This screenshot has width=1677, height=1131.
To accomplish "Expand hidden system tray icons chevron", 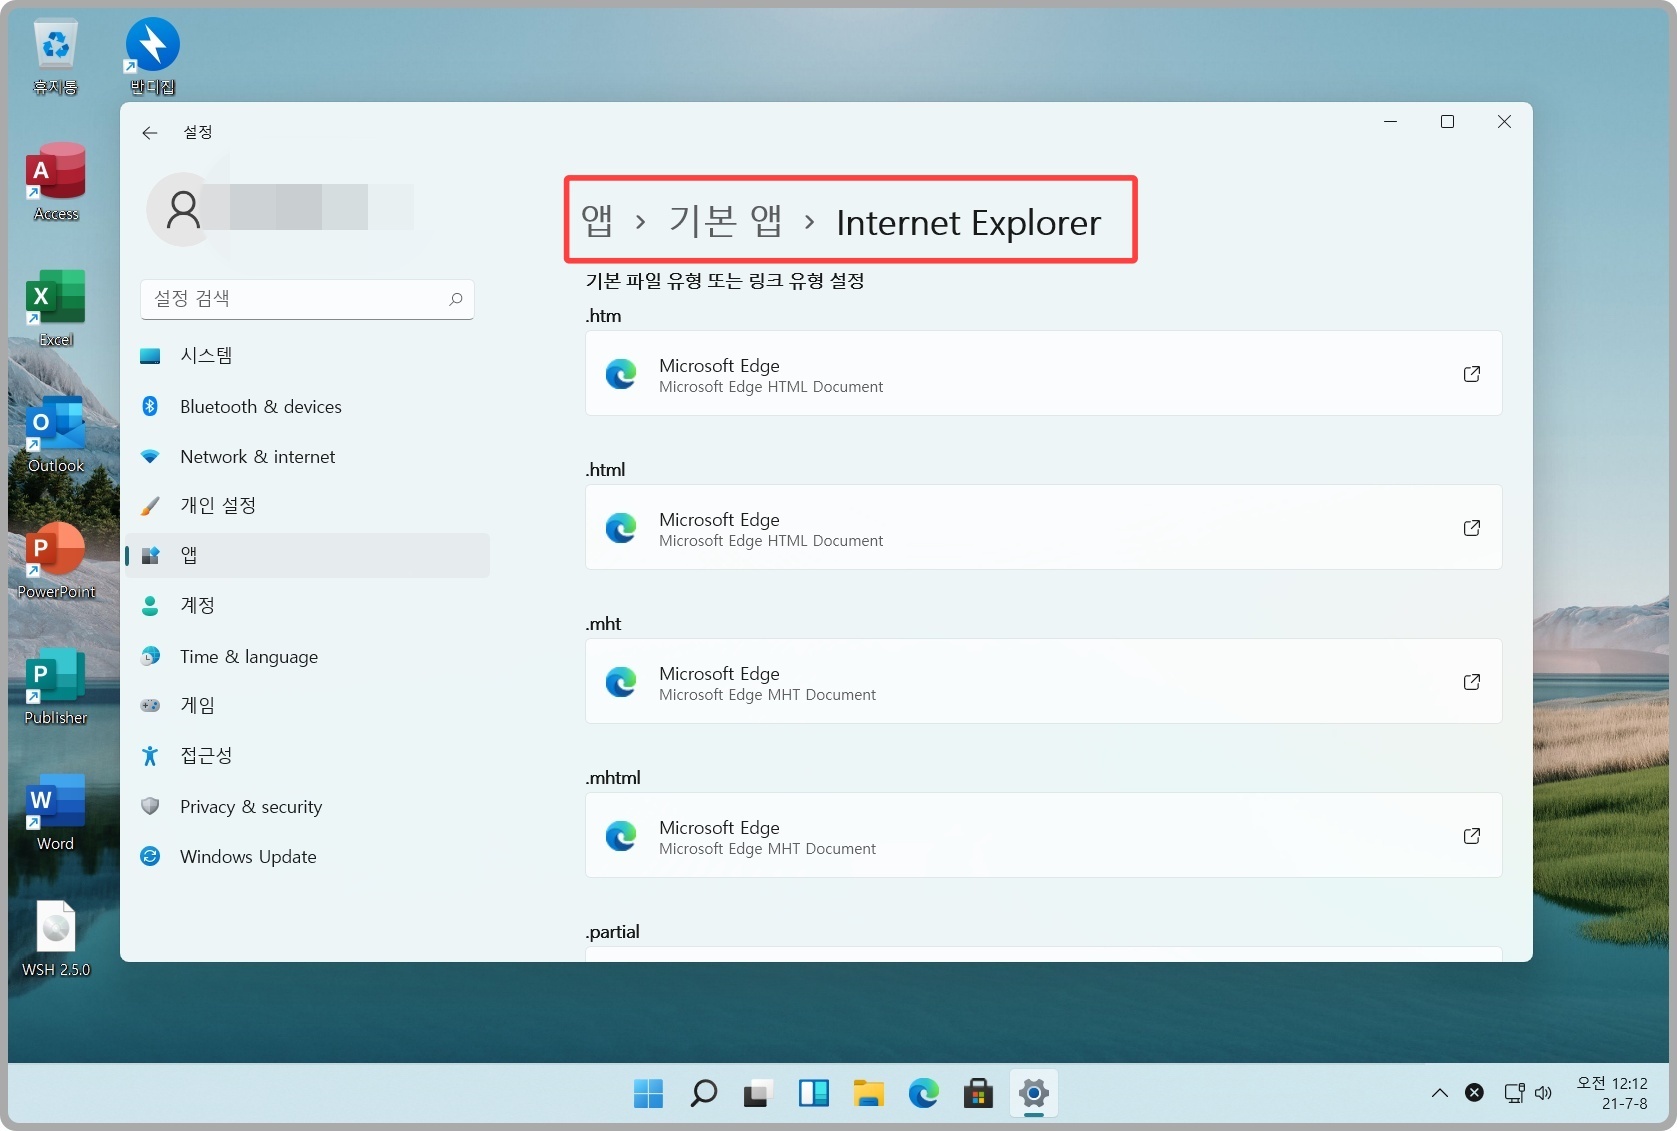I will point(1439,1093).
